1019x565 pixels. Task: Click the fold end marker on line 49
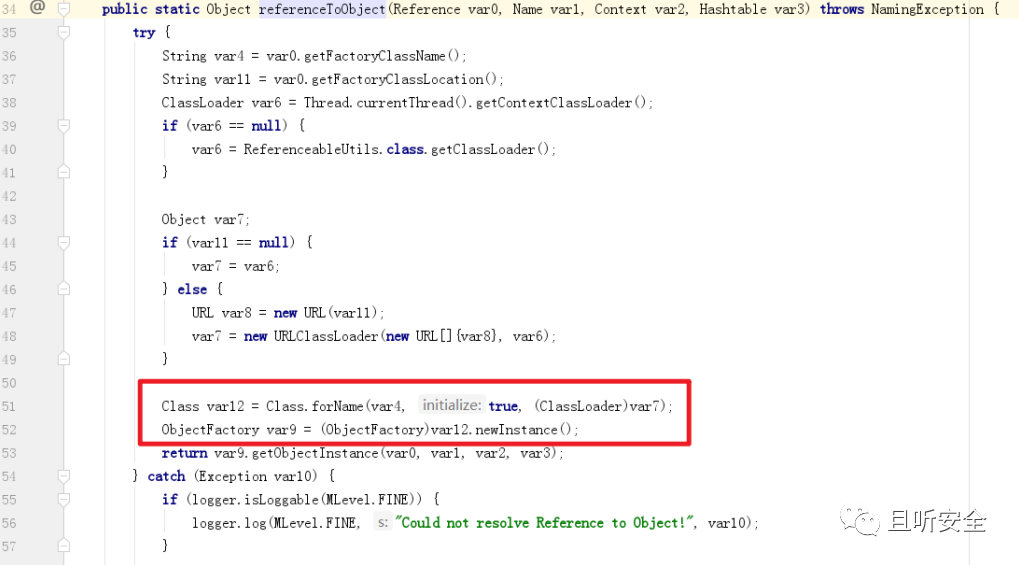[x=64, y=359]
